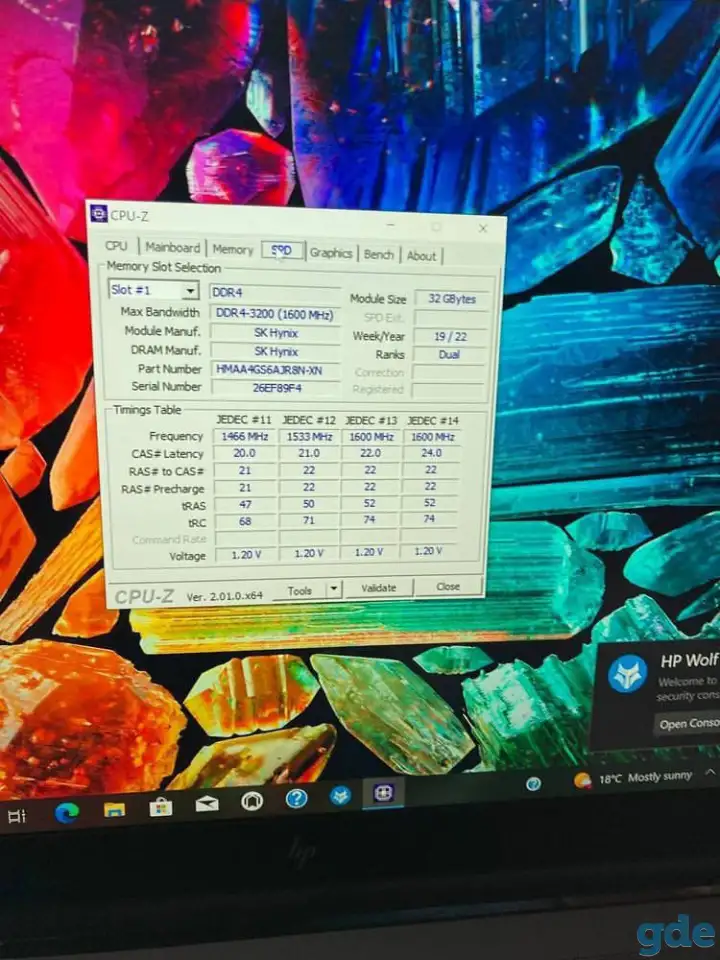Image resolution: width=720 pixels, height=960 pixels.
Task: Click the Close button in CPU-Z
Action: 448,586
